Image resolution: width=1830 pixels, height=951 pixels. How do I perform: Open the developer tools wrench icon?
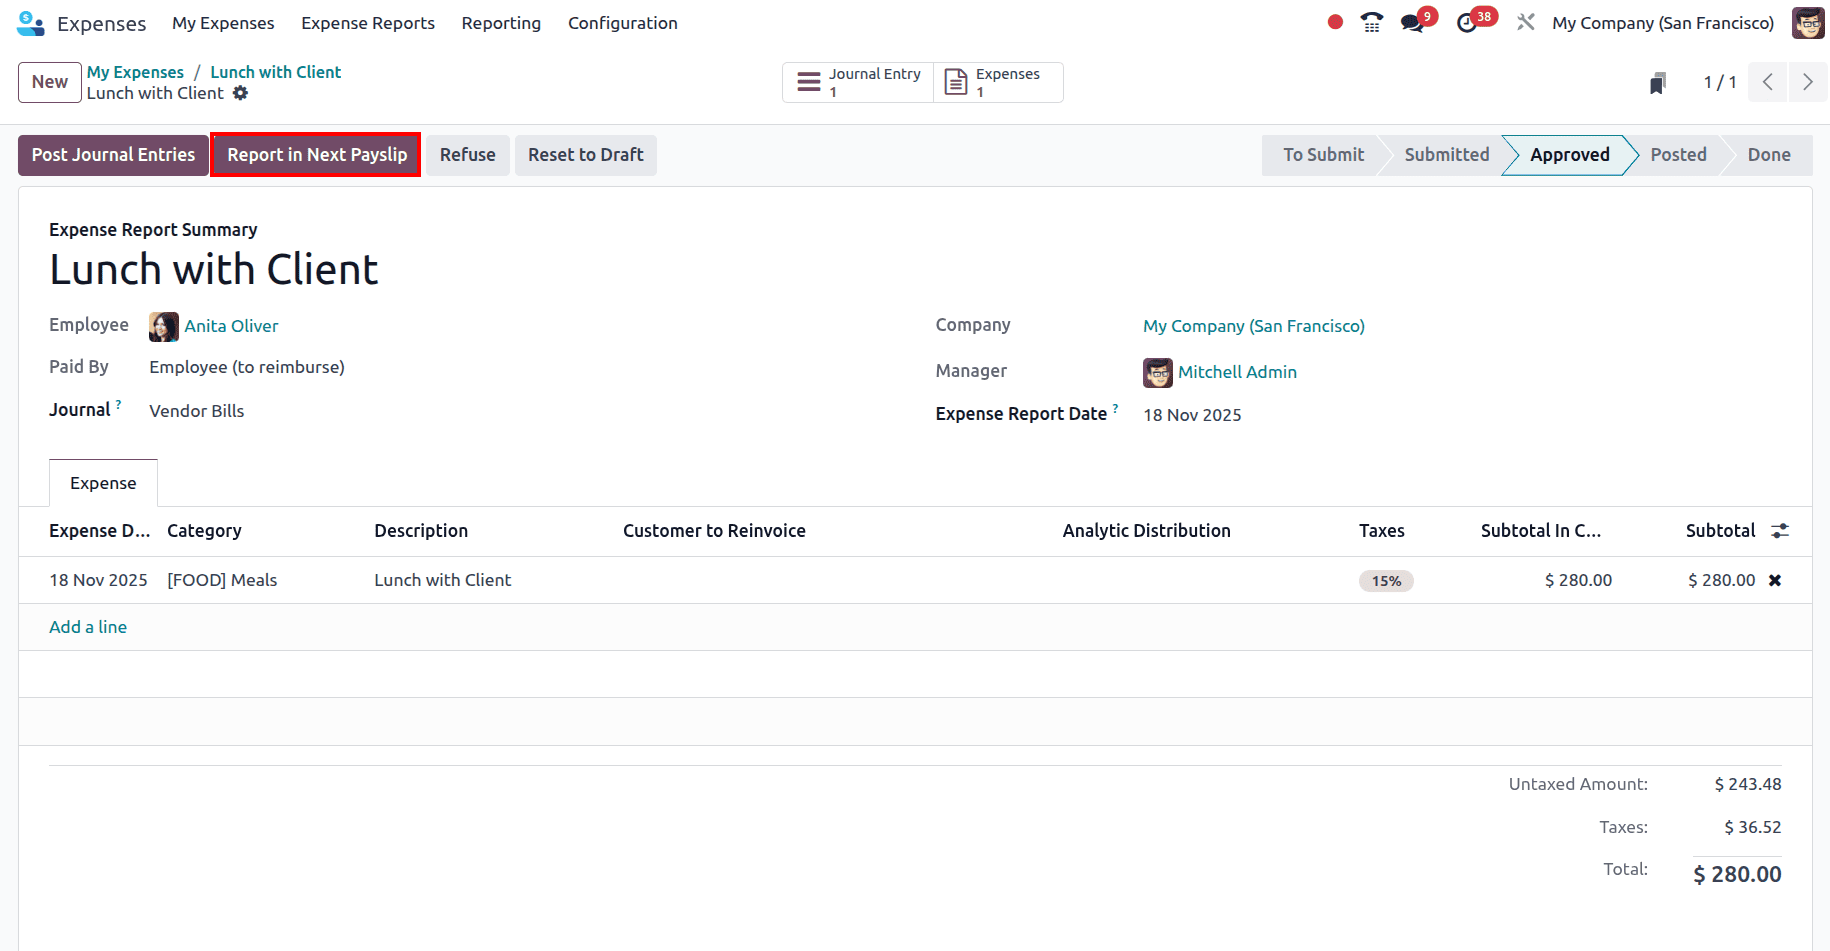point(1525,20)
